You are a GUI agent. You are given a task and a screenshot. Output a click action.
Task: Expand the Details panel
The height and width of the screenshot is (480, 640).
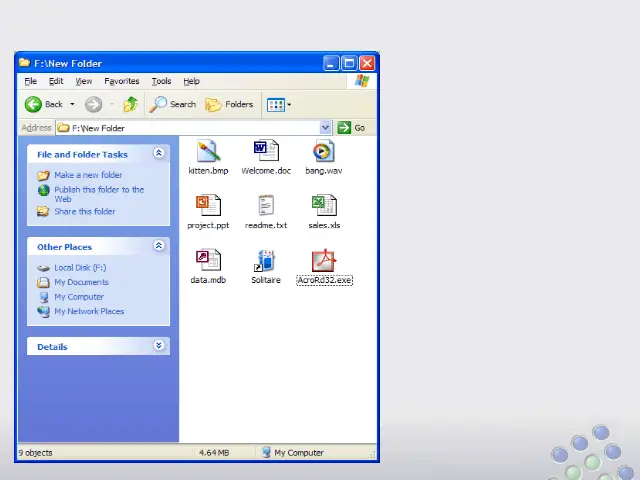coord(158,346)
